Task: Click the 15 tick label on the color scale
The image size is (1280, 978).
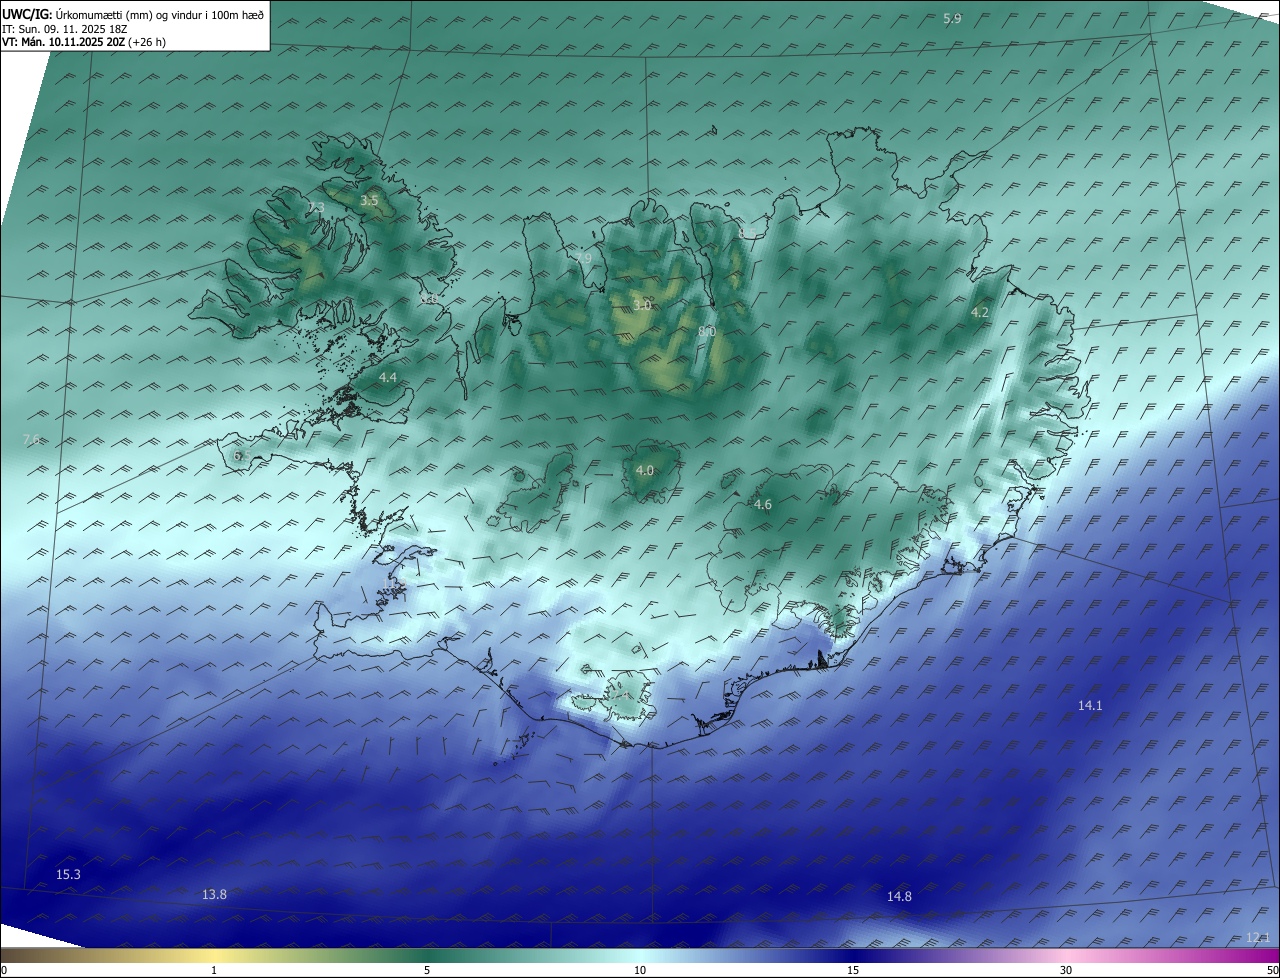Action: click(x=853, y=970)
